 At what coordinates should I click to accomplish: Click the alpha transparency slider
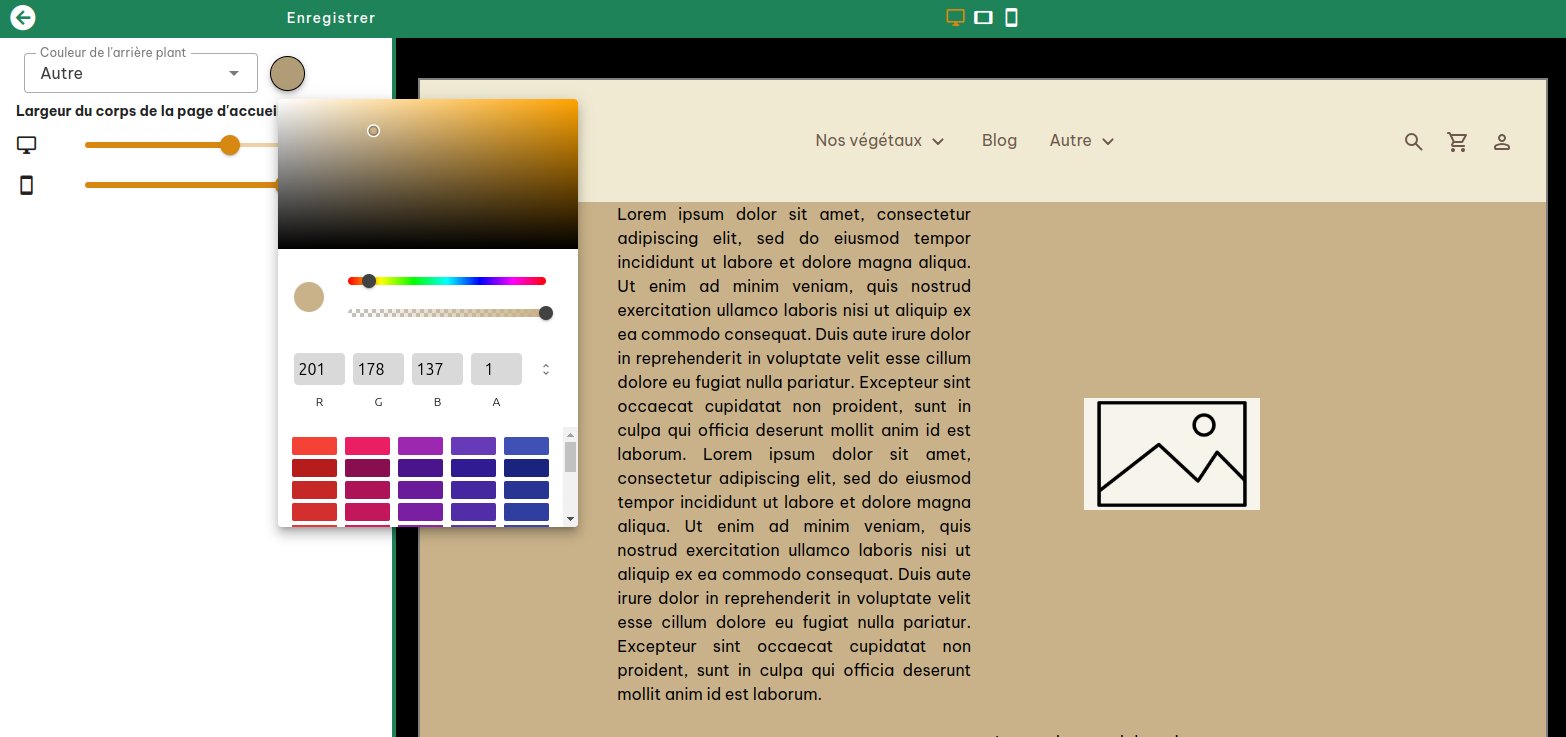(450, 313)
